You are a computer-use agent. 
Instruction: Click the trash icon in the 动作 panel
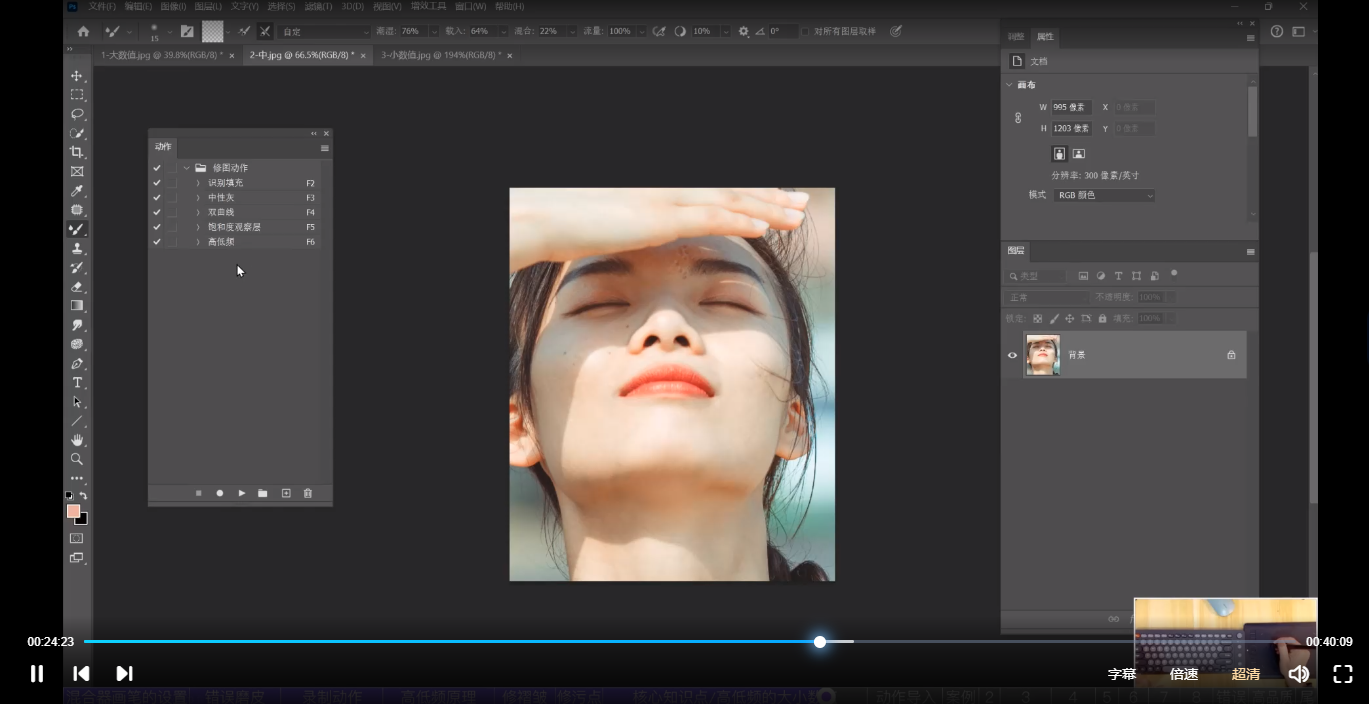(307, 493)
